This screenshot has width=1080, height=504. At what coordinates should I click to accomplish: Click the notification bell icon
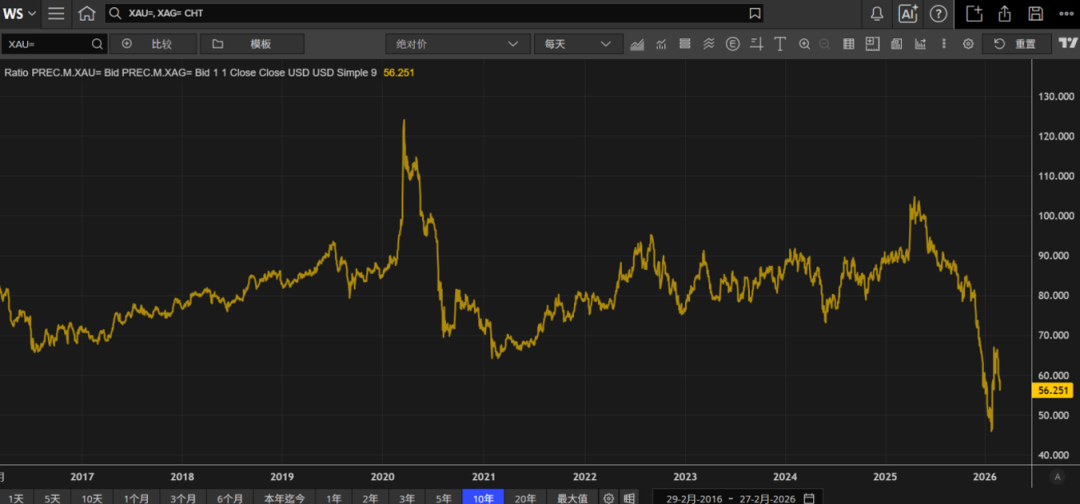pos(877,14)
